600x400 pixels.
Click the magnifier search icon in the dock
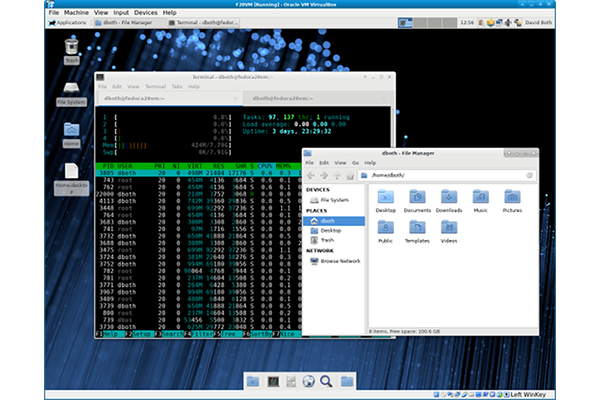(327, 381)
